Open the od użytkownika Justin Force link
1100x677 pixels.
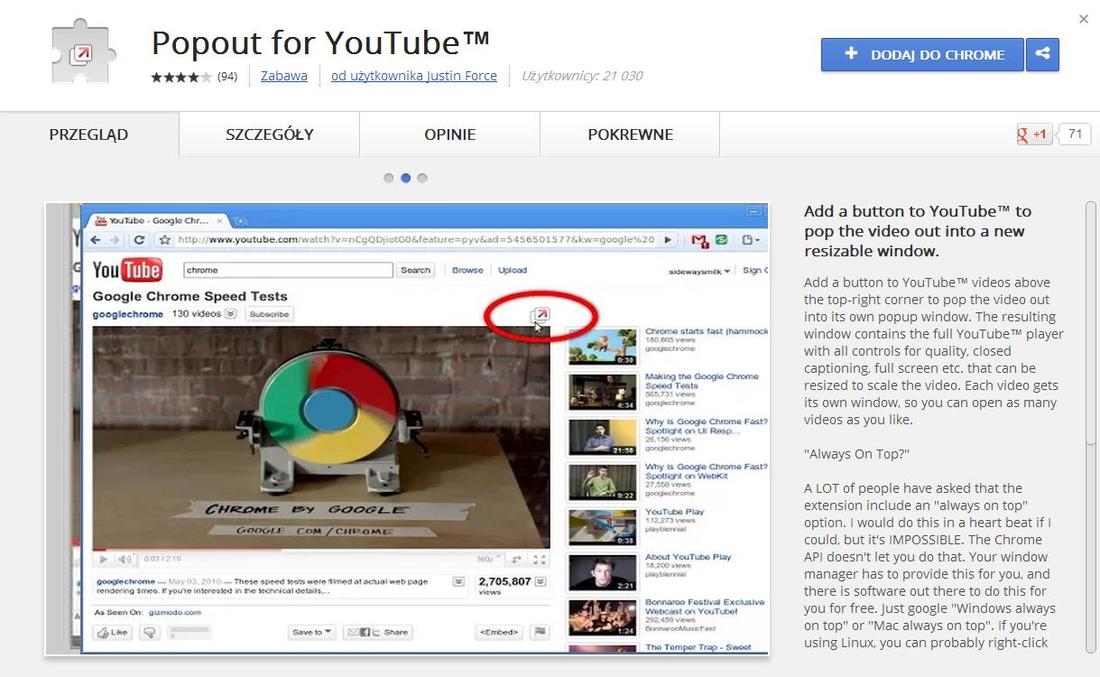[414, 76]
